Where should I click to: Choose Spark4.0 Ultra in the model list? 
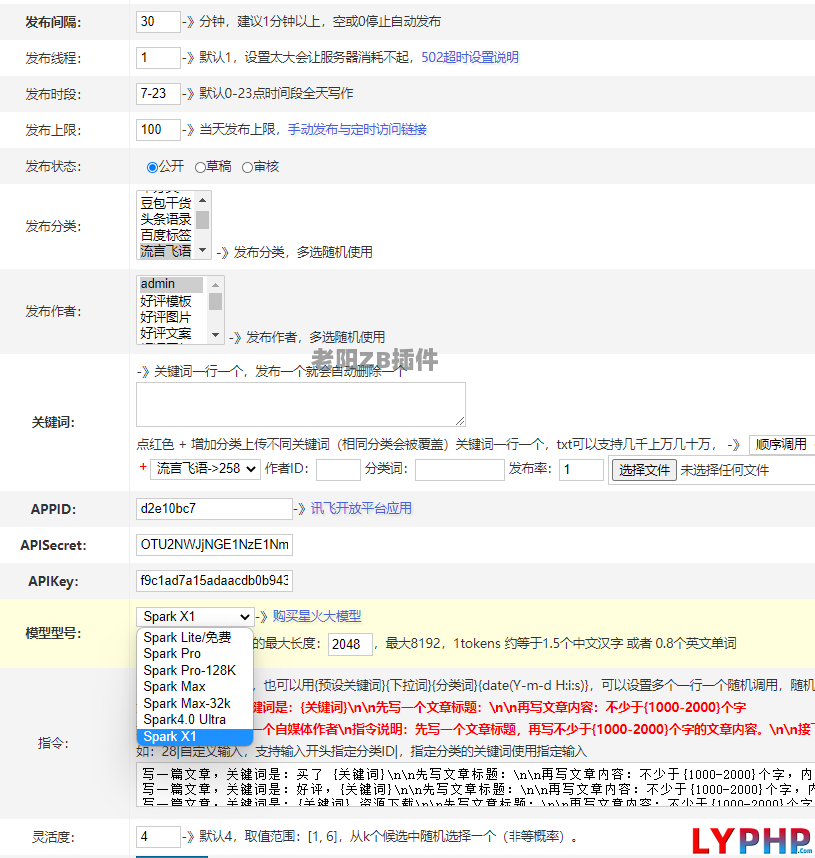click(184, 720)
